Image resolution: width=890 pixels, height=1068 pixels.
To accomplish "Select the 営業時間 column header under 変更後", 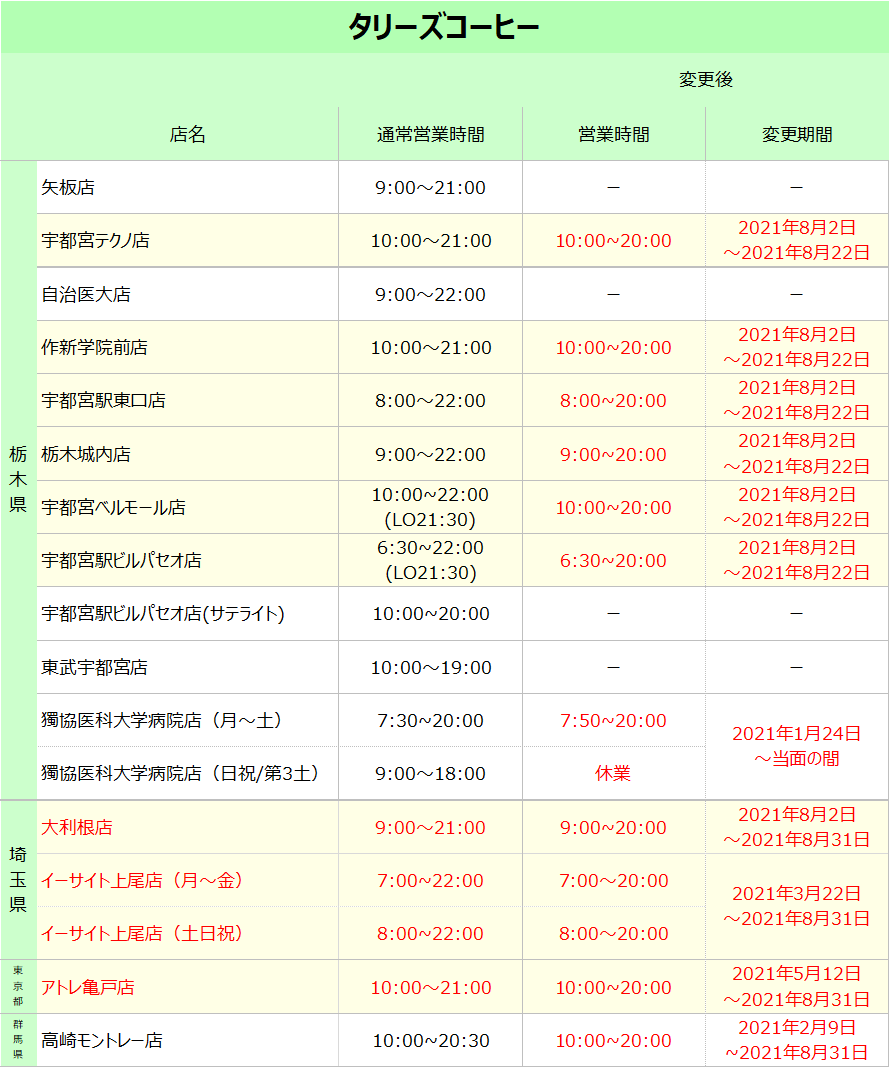I will click(x=614, y=134).
